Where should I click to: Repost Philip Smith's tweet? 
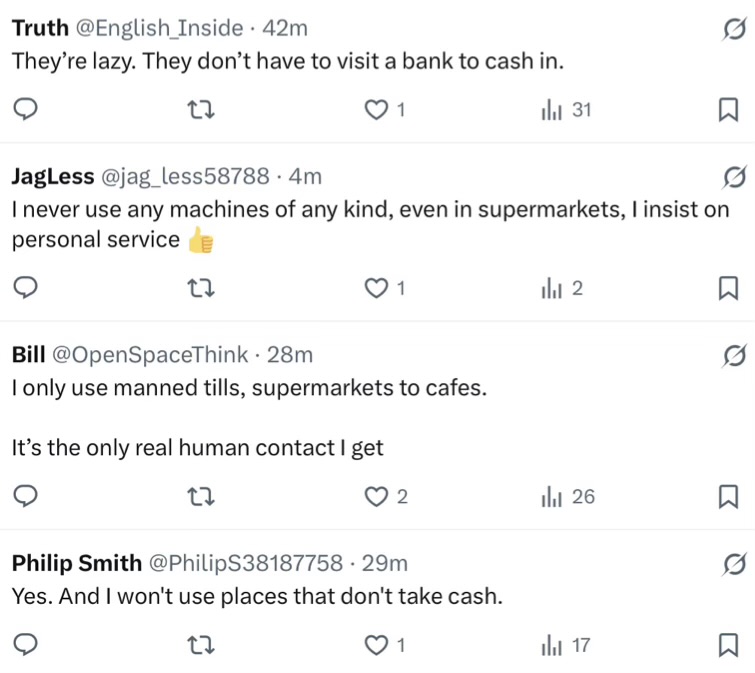click(203, 646)
